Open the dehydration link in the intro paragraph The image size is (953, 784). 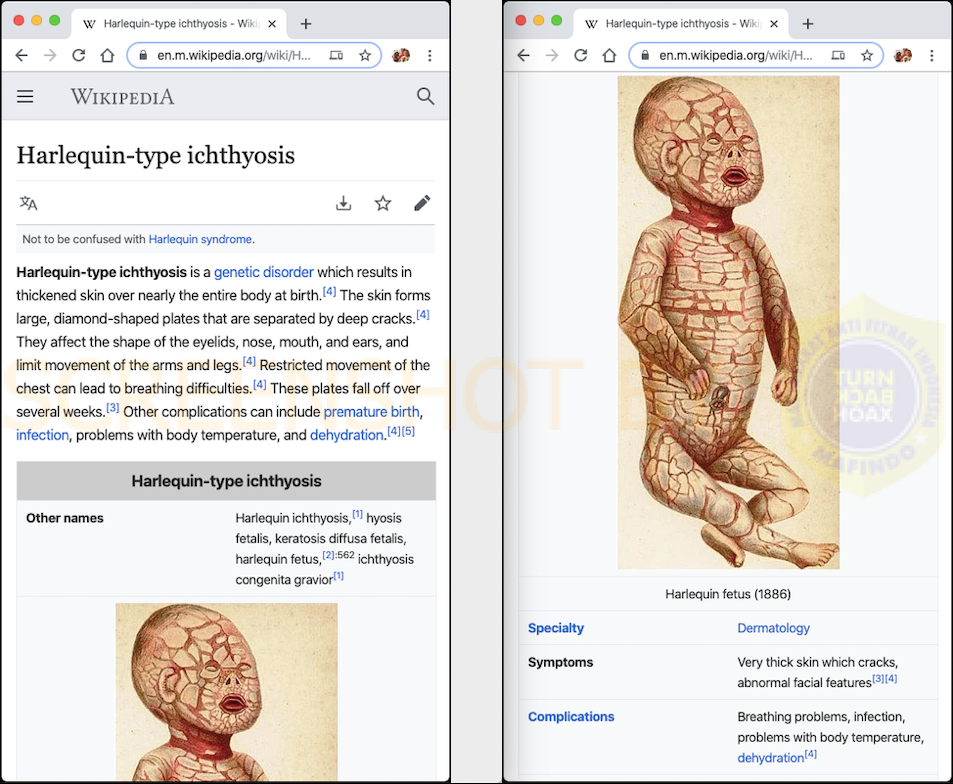(346, 435)
